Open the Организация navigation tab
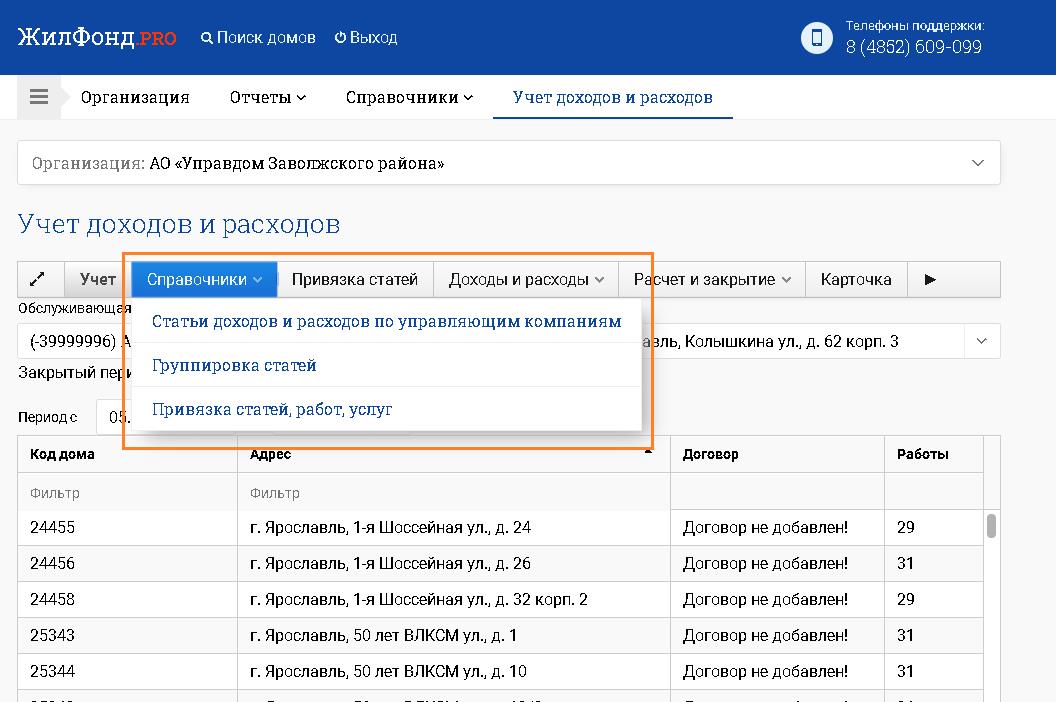 point(135,97)
